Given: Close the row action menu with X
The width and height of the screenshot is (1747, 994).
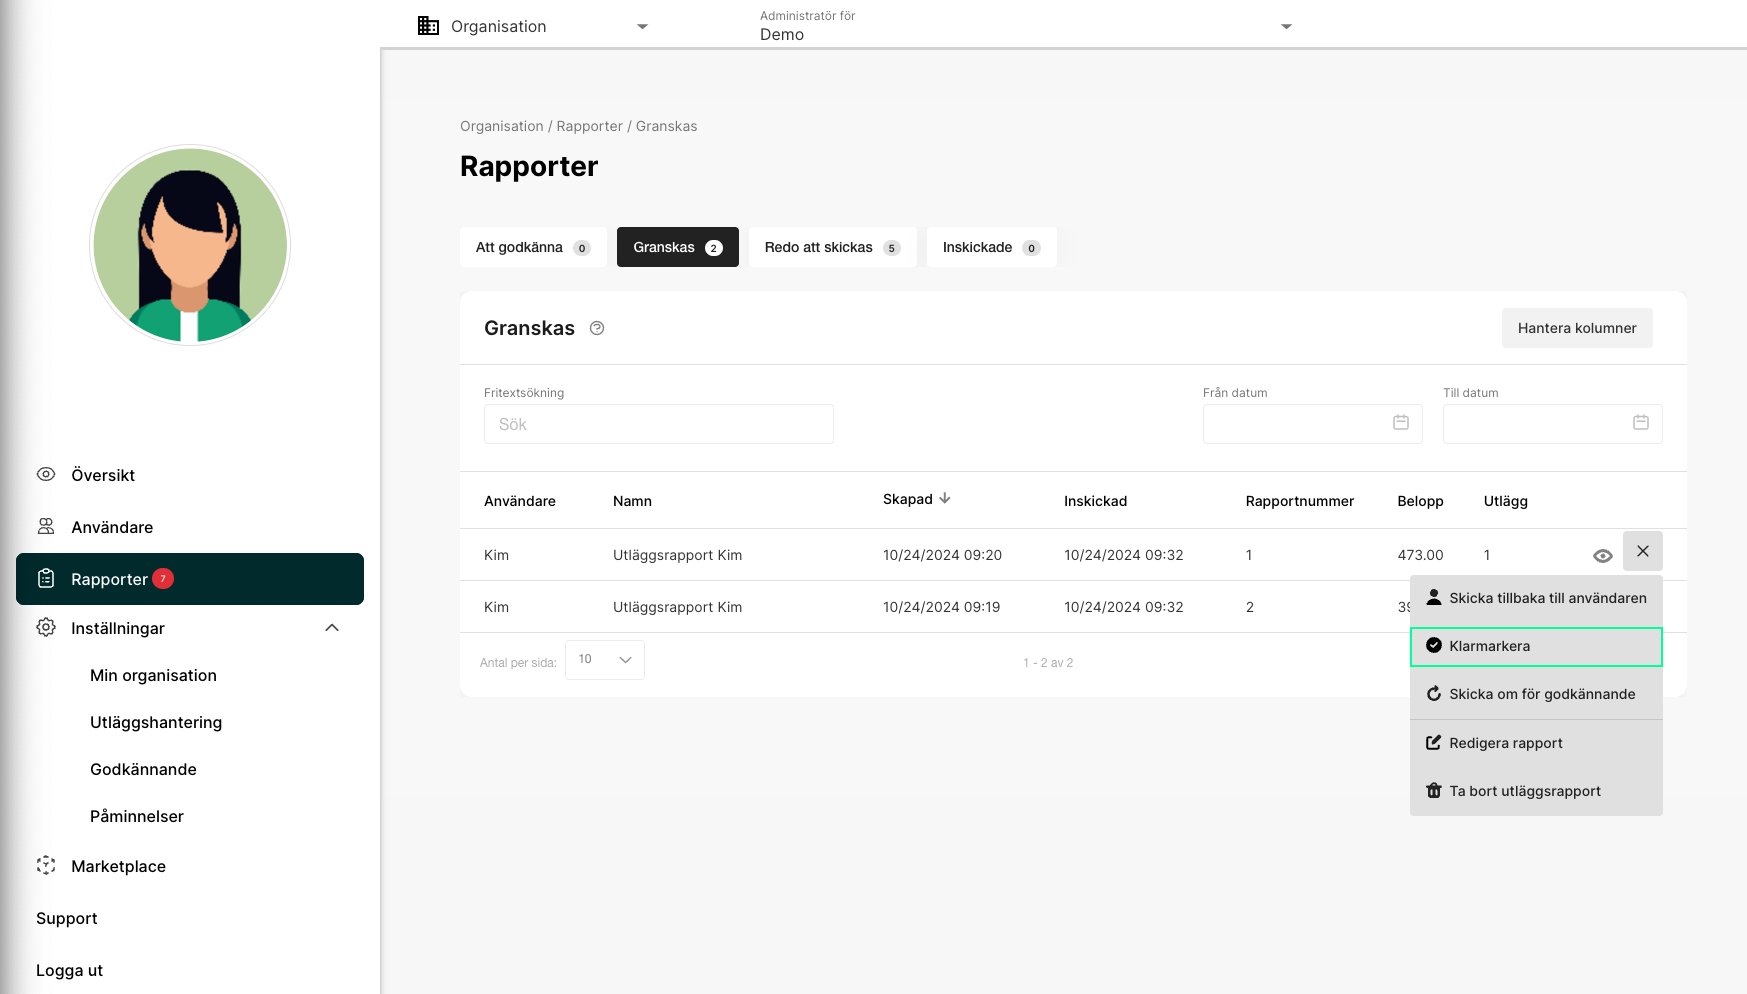Looking at the screenshot, I should click(x=1643, y=551).
